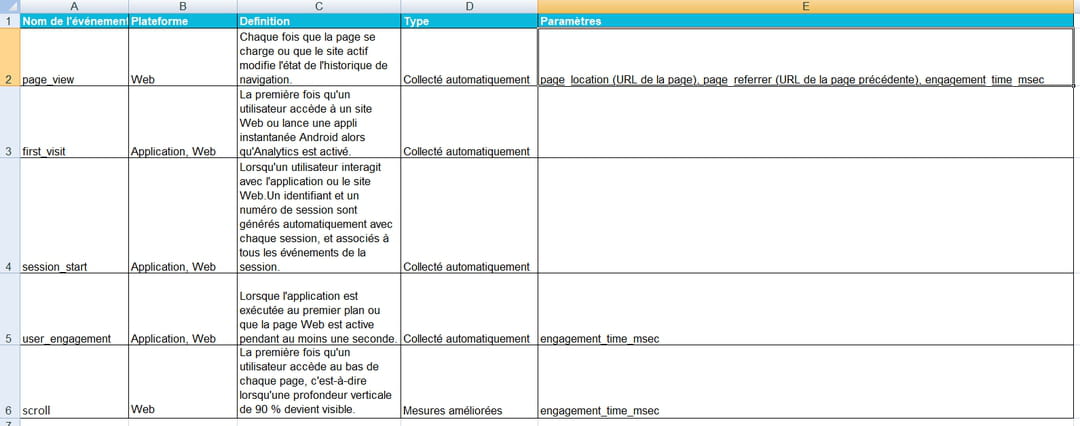Select the 'scroll' event name cell
The image size is (1080, 426).
coord(74,382)
